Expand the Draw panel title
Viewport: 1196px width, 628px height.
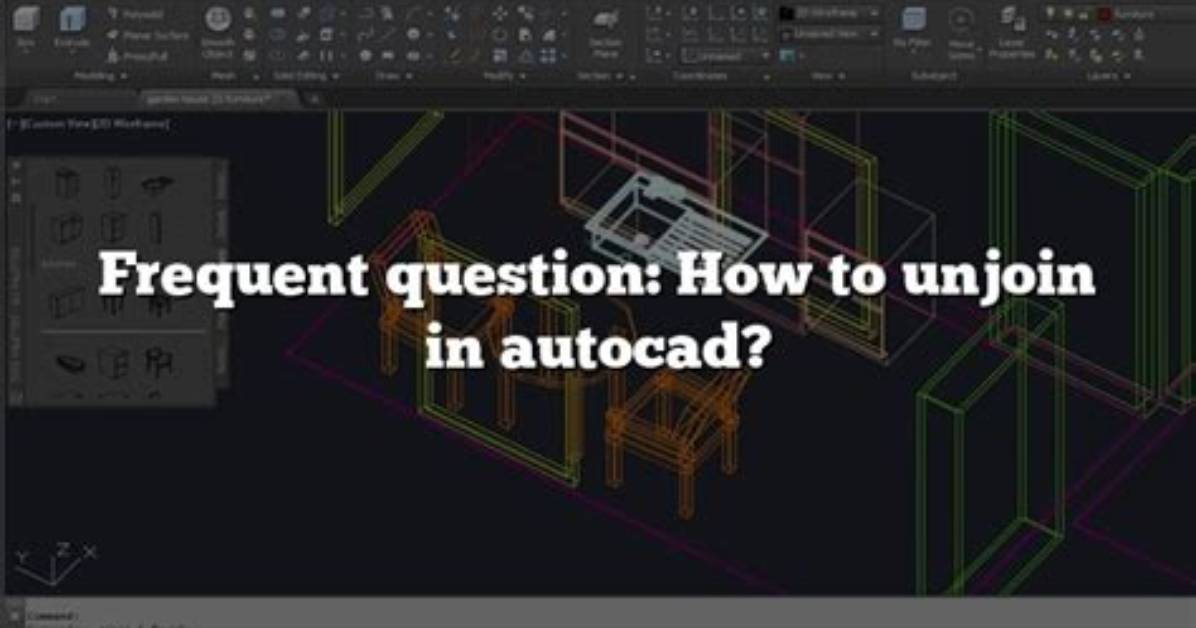coord(394,76)
